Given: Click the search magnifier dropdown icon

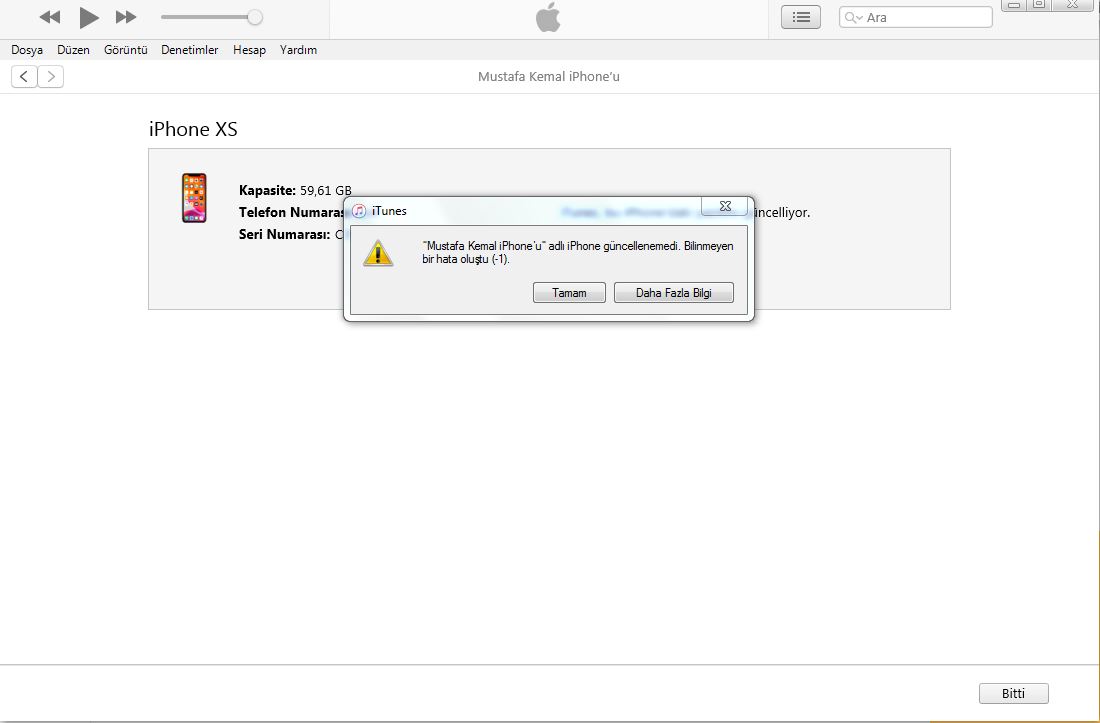Looking at the screenshot, I should [853, 18].
